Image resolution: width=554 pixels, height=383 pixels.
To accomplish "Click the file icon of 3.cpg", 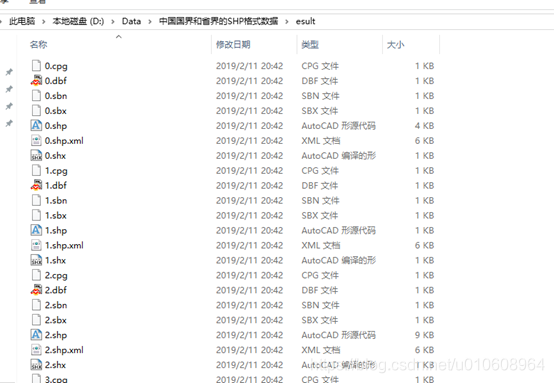I will (36, 379).
